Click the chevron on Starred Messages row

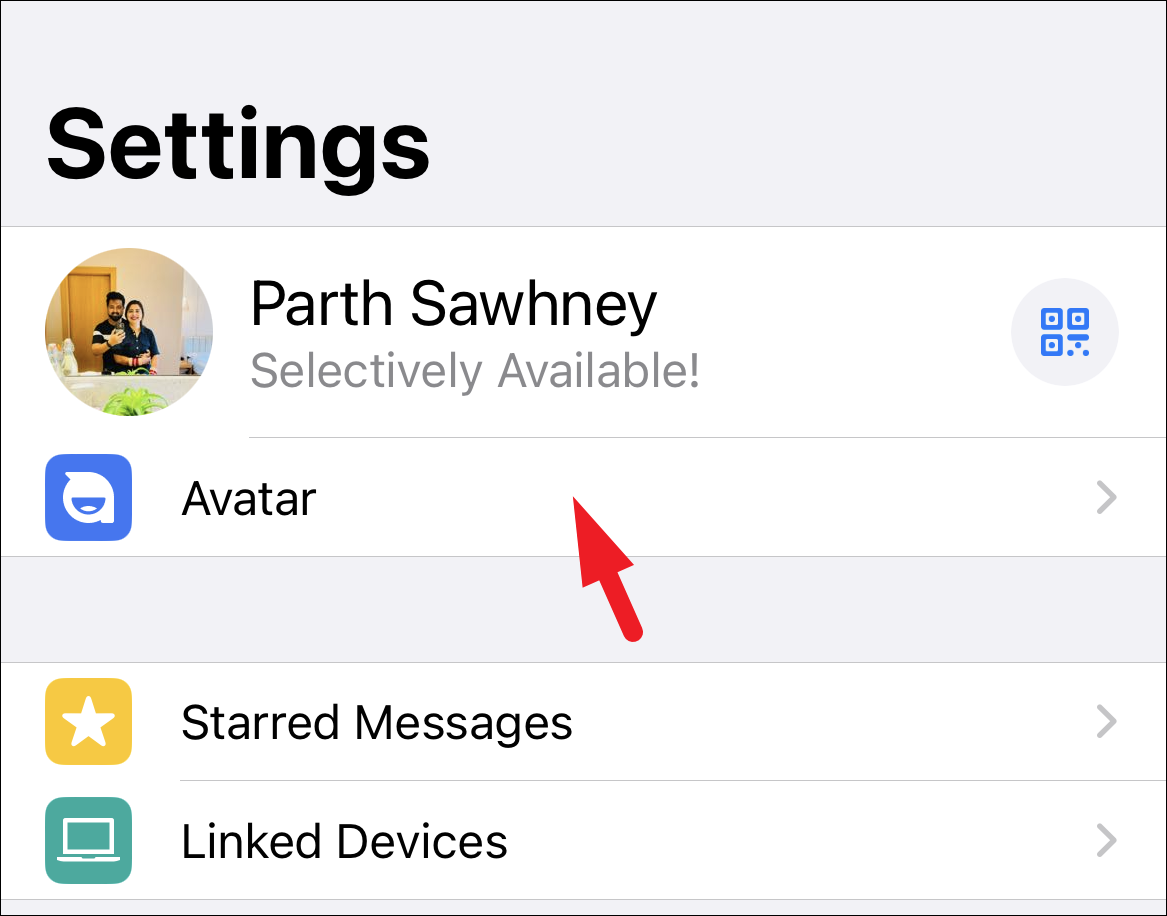[x=1107, y=721]
